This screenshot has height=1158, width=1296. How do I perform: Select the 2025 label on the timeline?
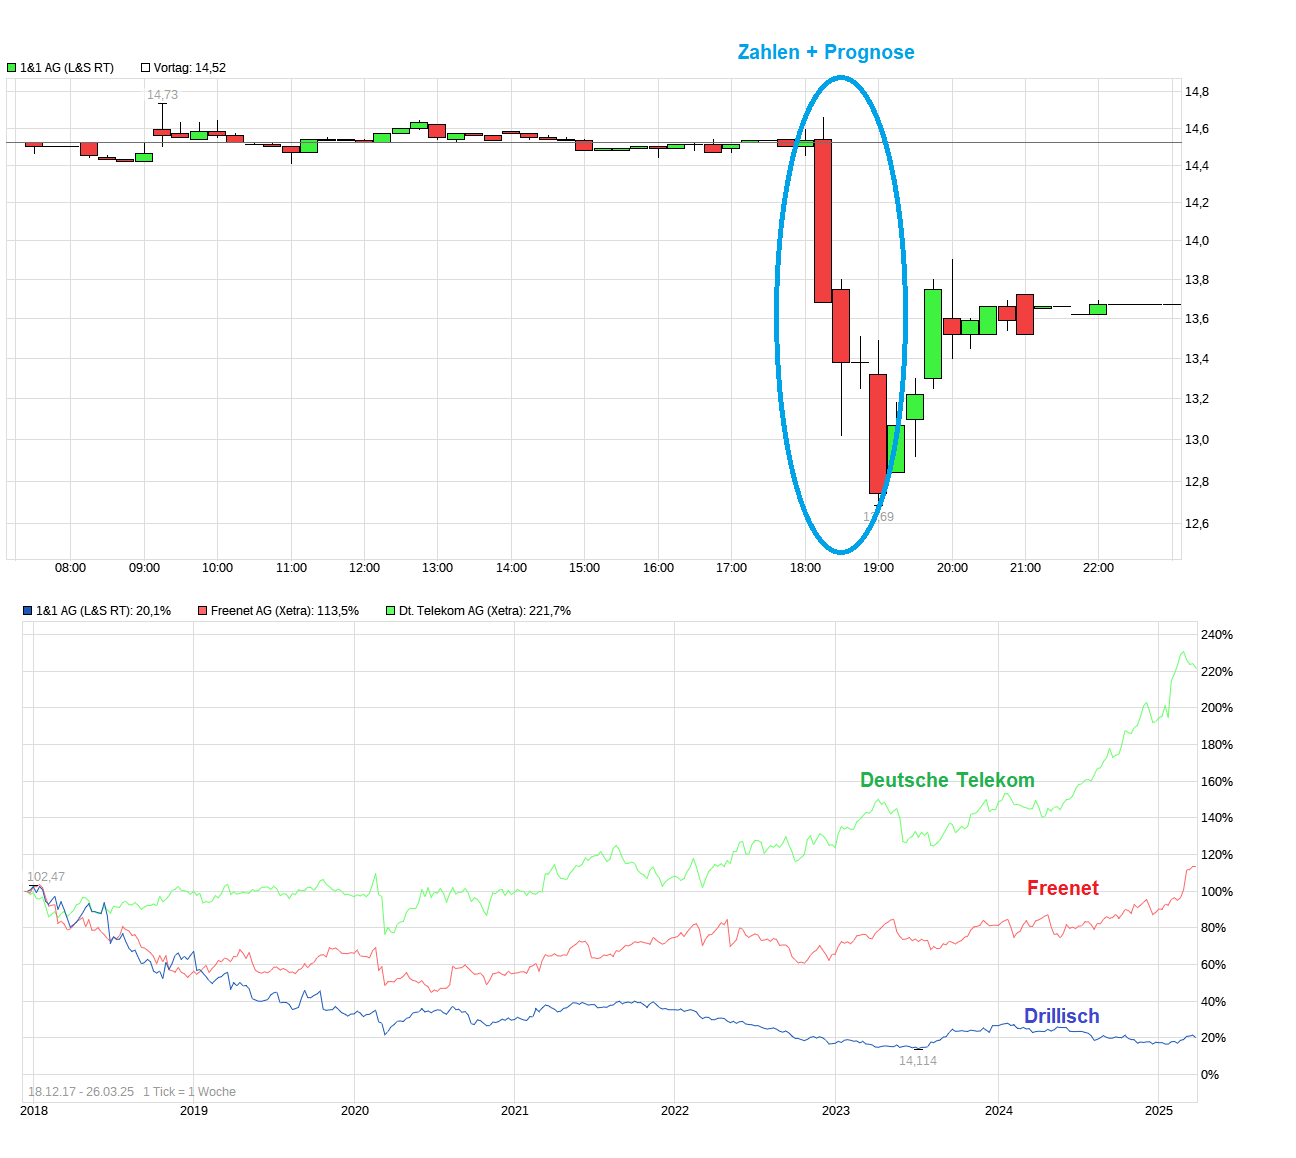1159,1110
